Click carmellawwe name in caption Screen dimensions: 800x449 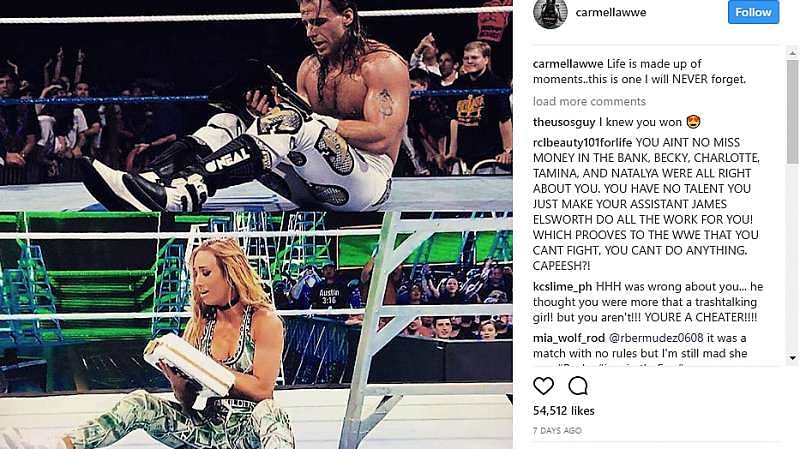(568, 64)
